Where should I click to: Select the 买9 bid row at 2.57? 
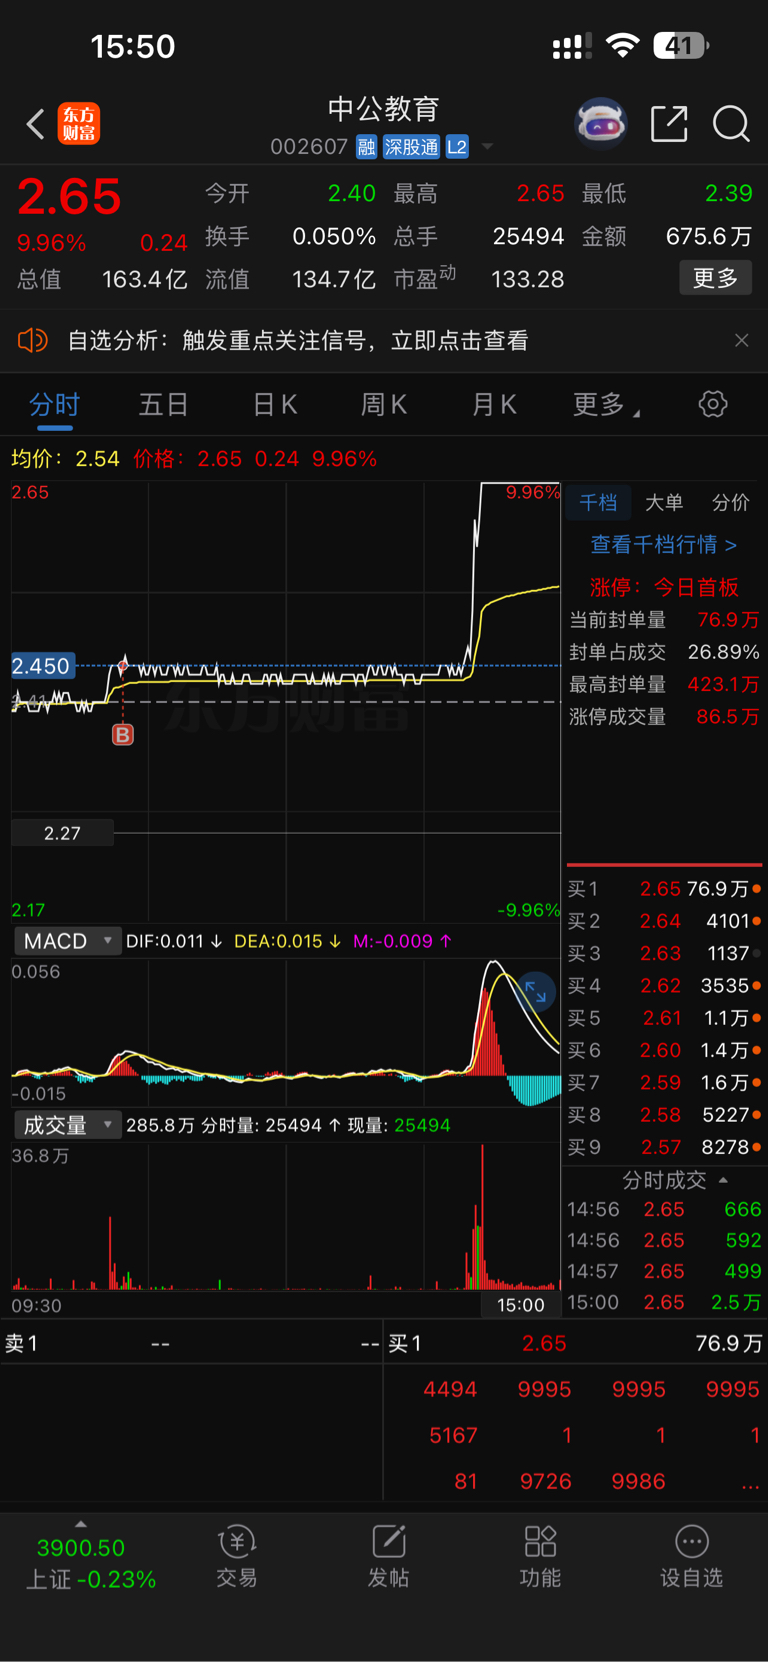click(664, 1147)
